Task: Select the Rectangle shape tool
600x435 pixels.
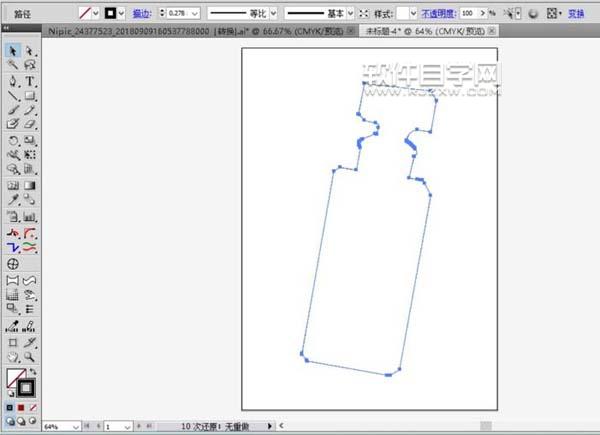Action: tap(29, 96)
